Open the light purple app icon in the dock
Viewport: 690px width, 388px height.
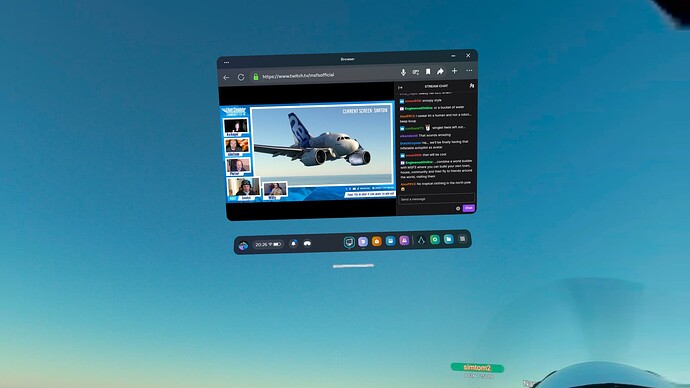363,242
